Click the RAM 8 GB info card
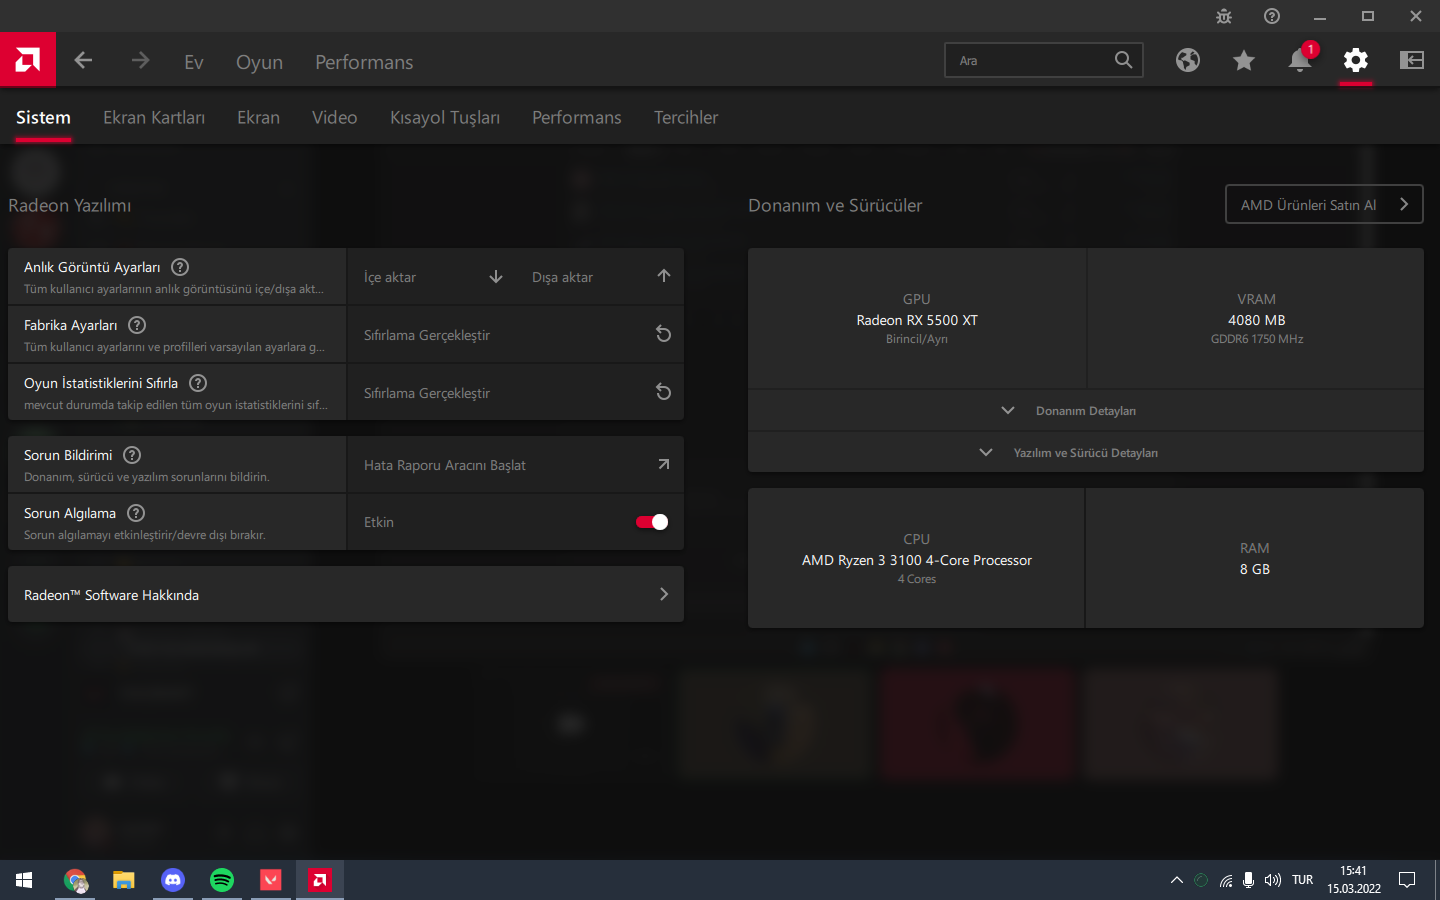This screenshot has width=1440, height=900. click(1254, 559)
